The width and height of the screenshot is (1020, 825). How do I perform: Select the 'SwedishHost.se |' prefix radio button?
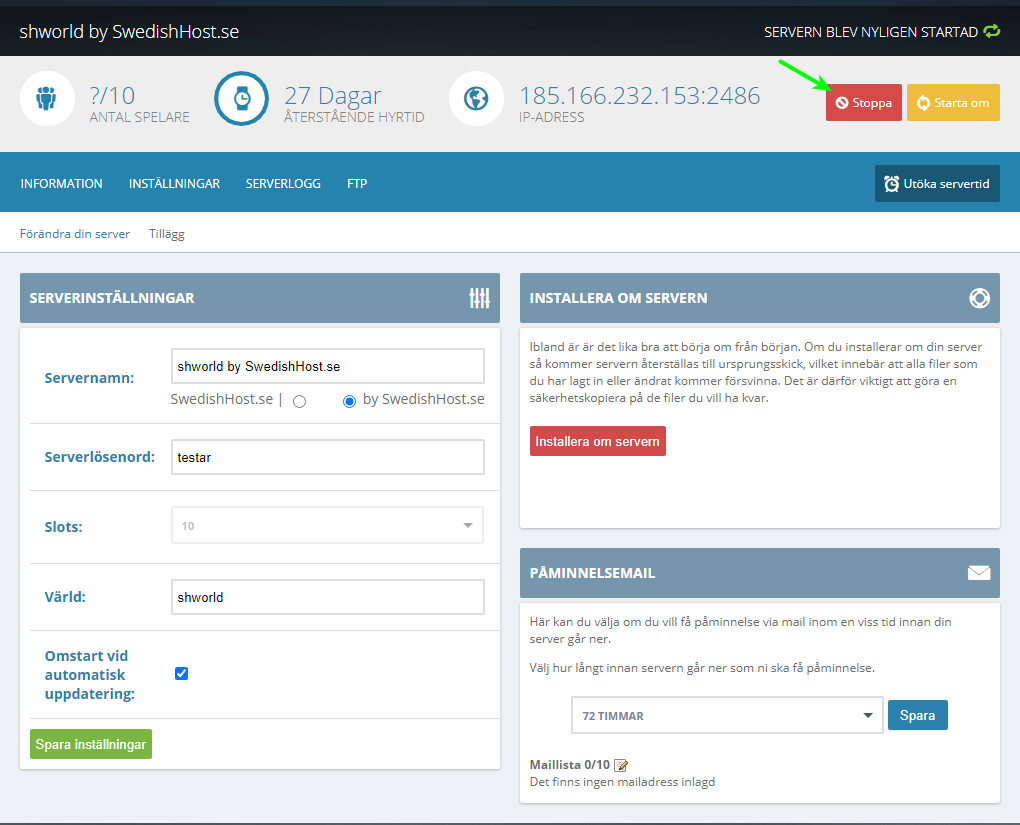coord(299,401)
